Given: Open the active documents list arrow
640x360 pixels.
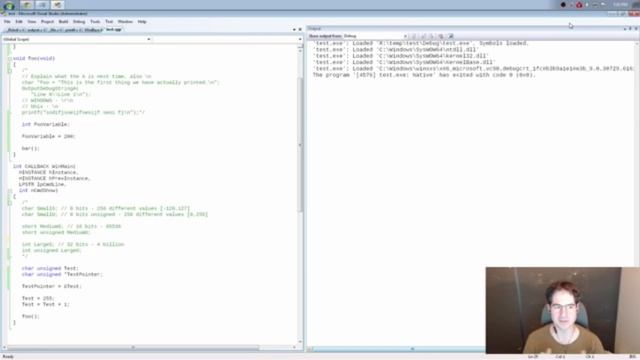Looking at the screenshot, I should click(x=294, y=30).
